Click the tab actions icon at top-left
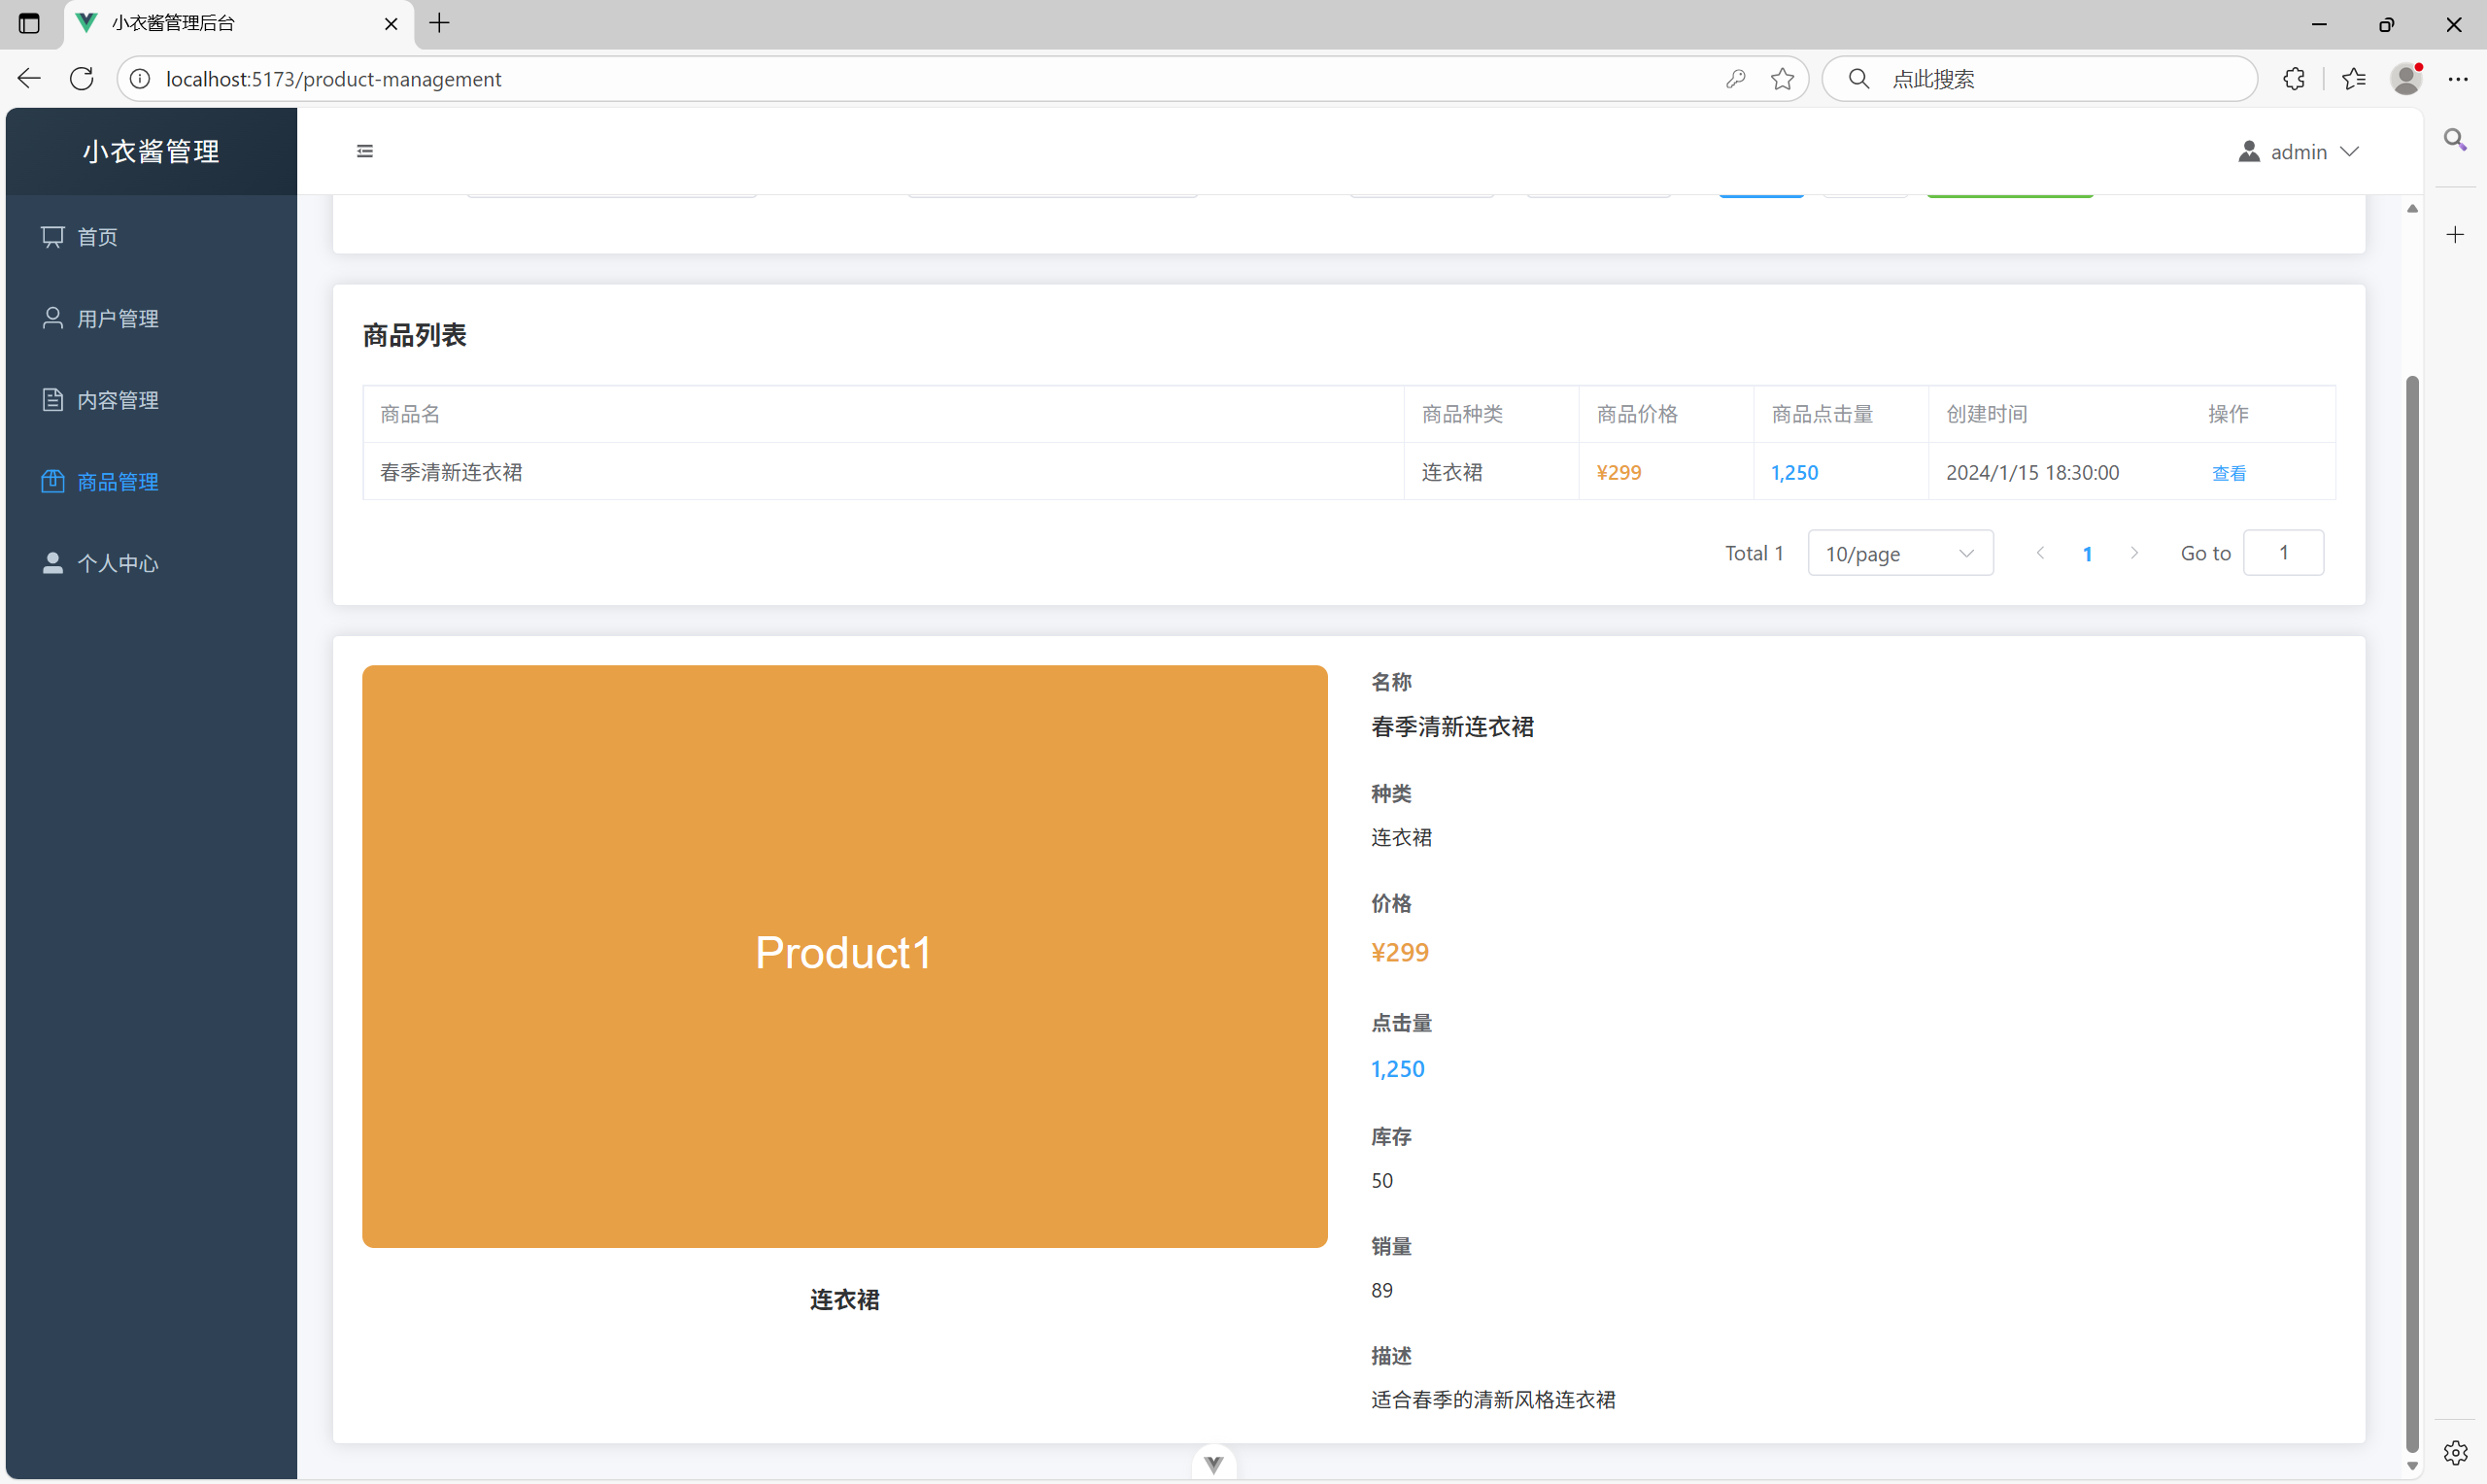 (x=29, y=23)
